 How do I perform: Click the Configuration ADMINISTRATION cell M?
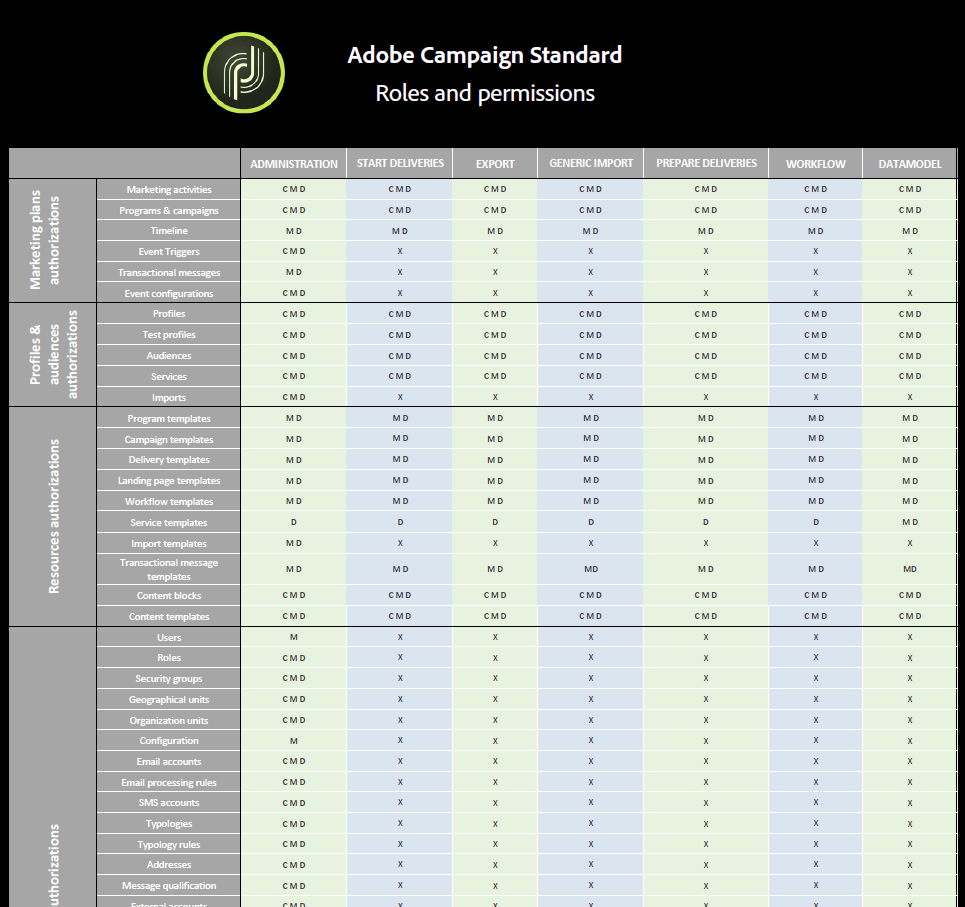(x=294, y=741)
